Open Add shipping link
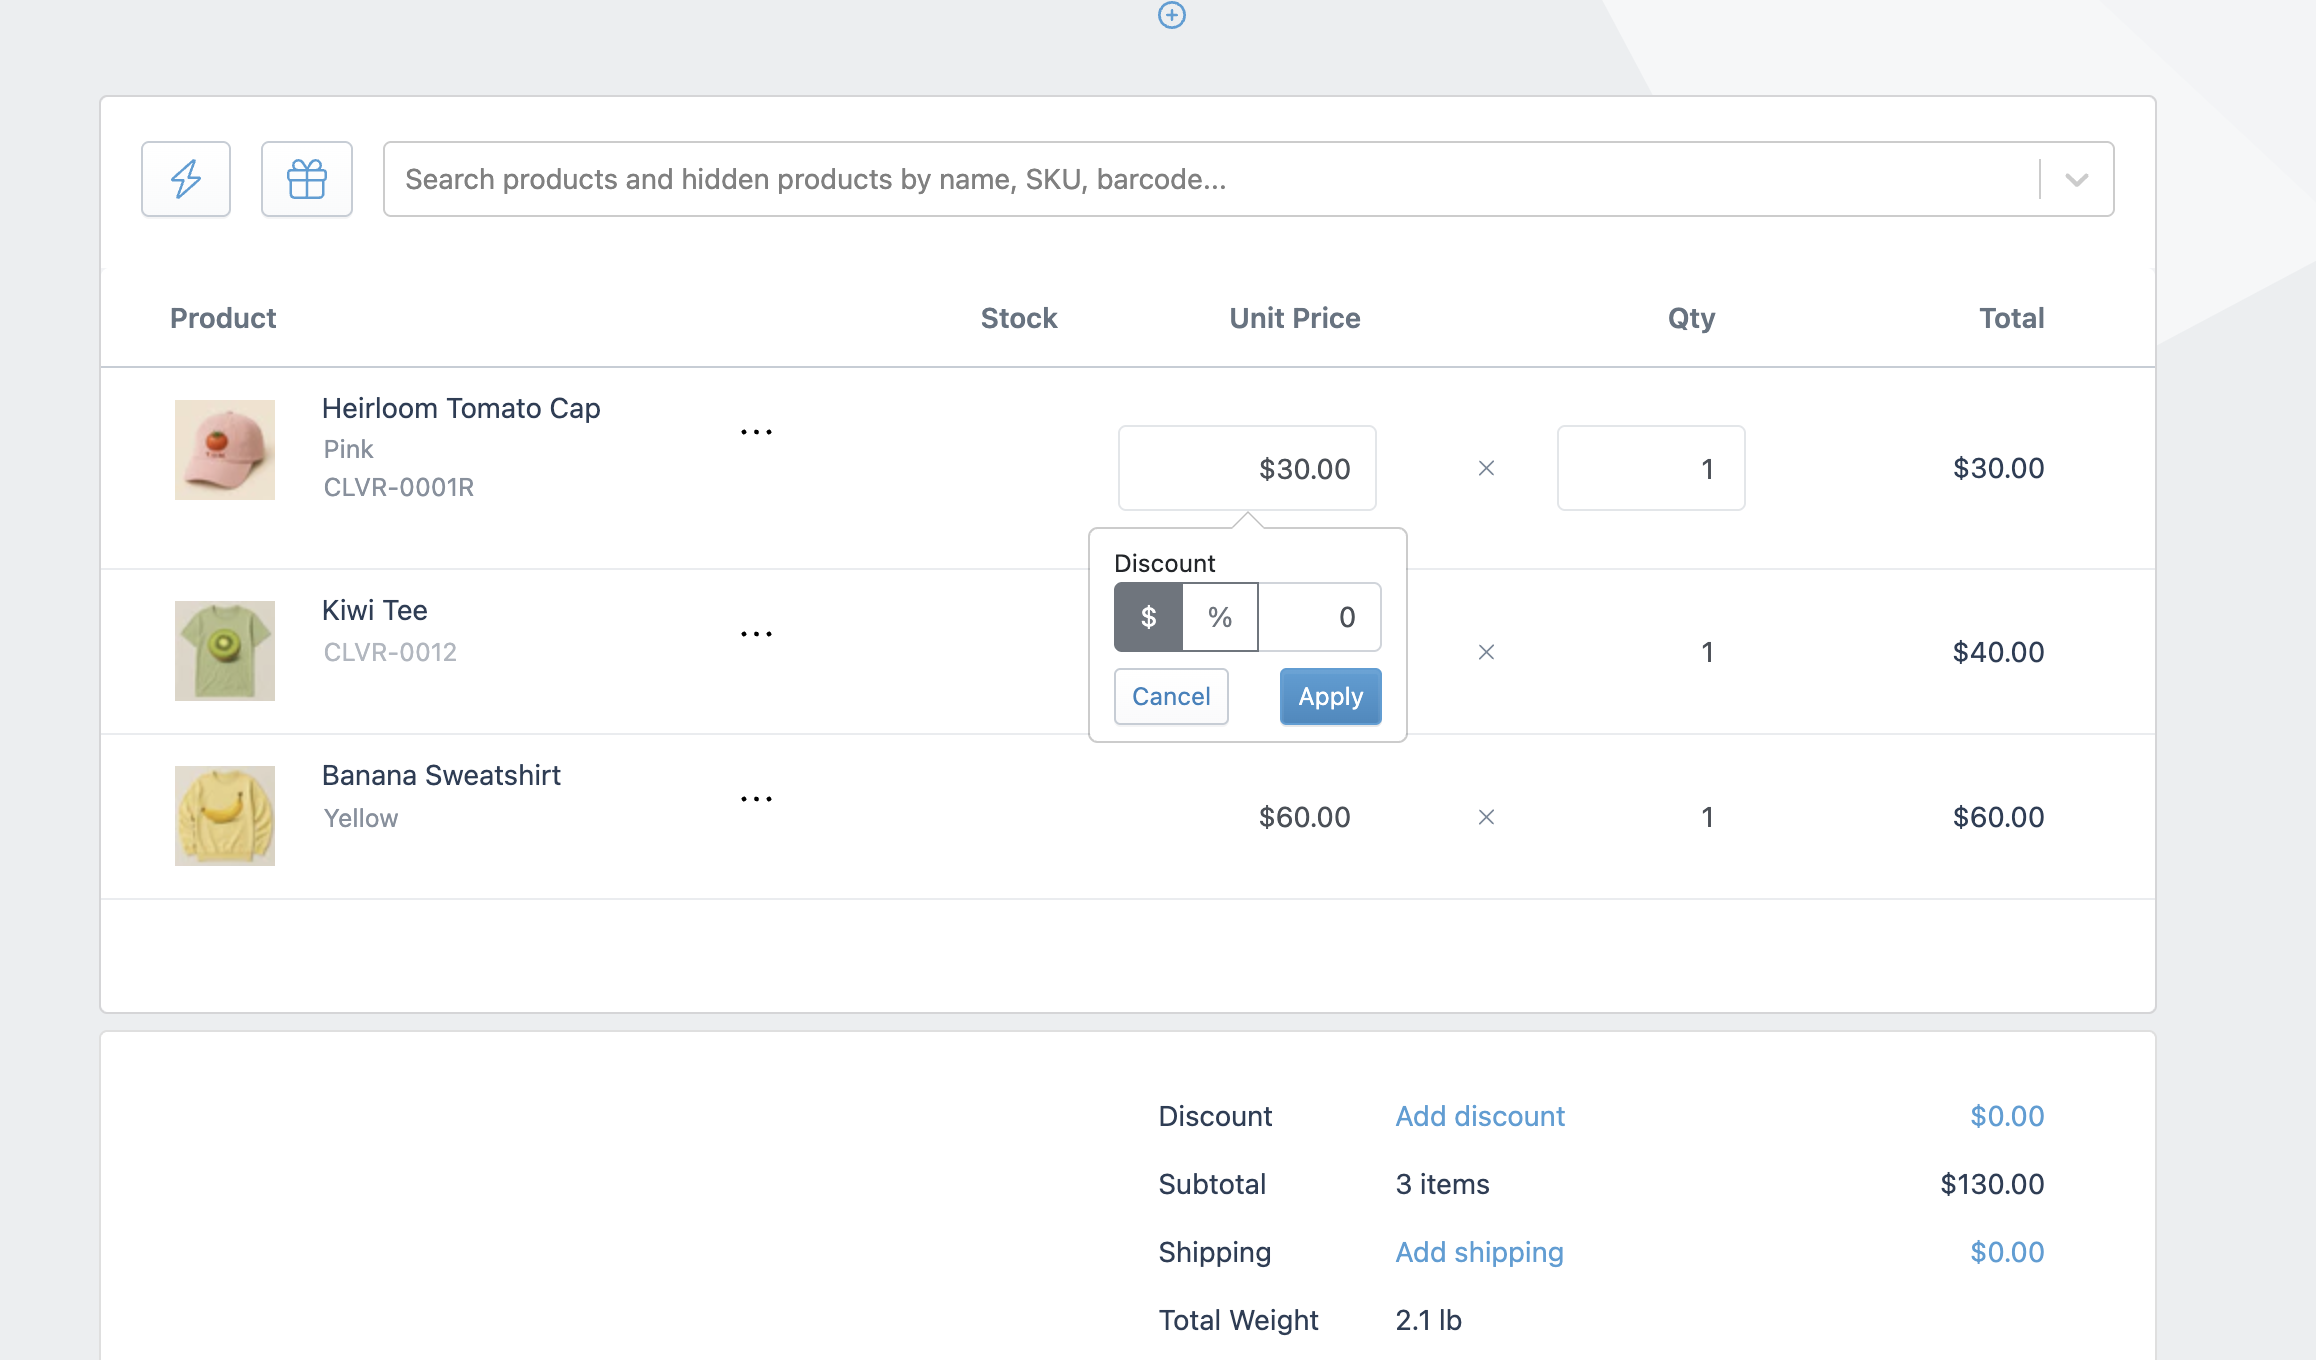 1478,1252
